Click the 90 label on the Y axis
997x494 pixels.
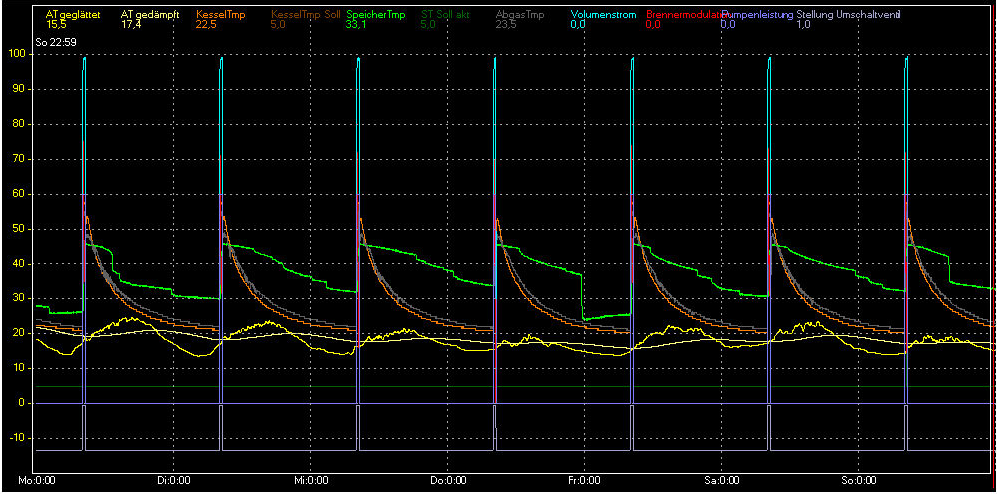pos(17,89)
